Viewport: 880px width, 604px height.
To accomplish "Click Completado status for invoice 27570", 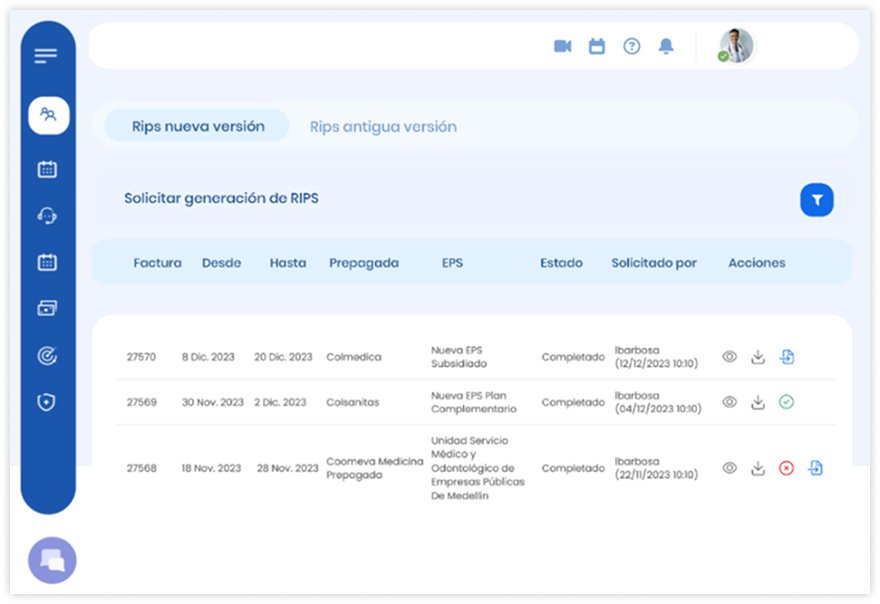I will tap(573, 357).
